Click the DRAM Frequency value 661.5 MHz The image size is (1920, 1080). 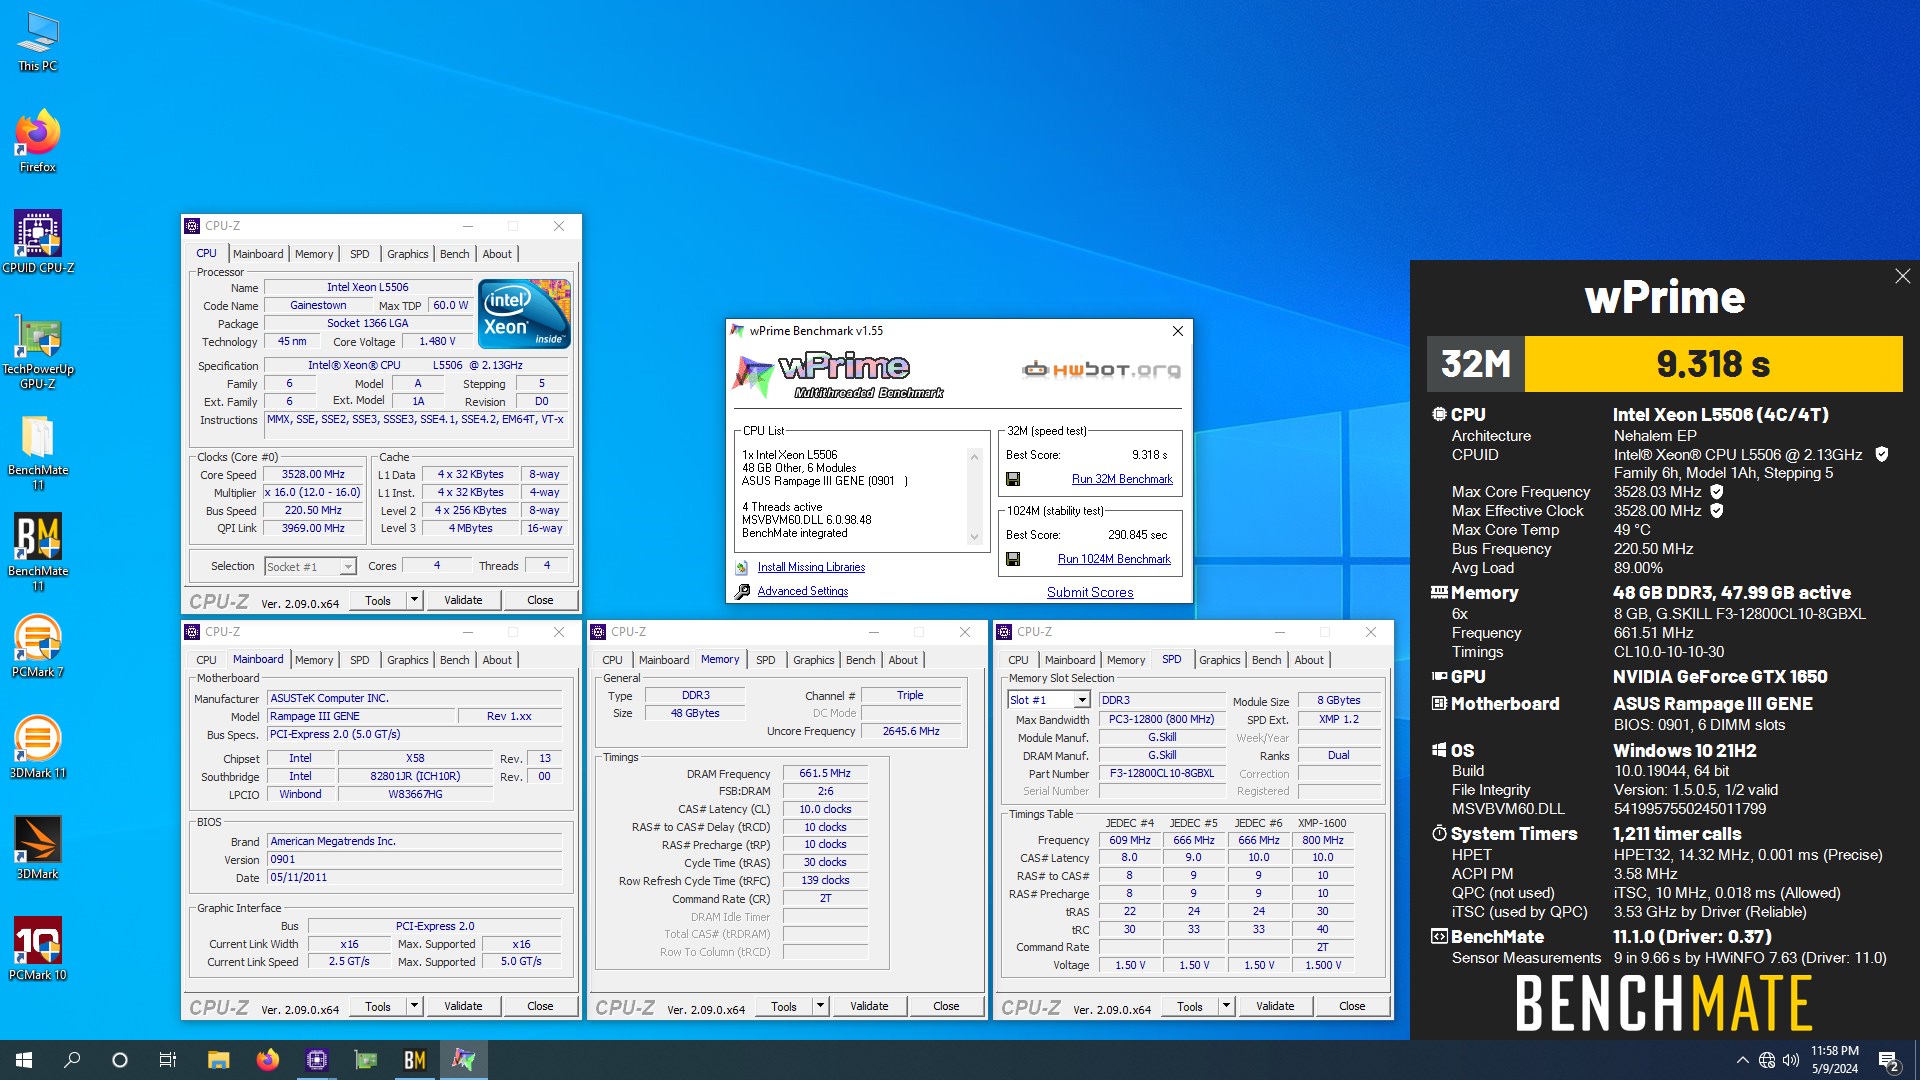[825, 773]
